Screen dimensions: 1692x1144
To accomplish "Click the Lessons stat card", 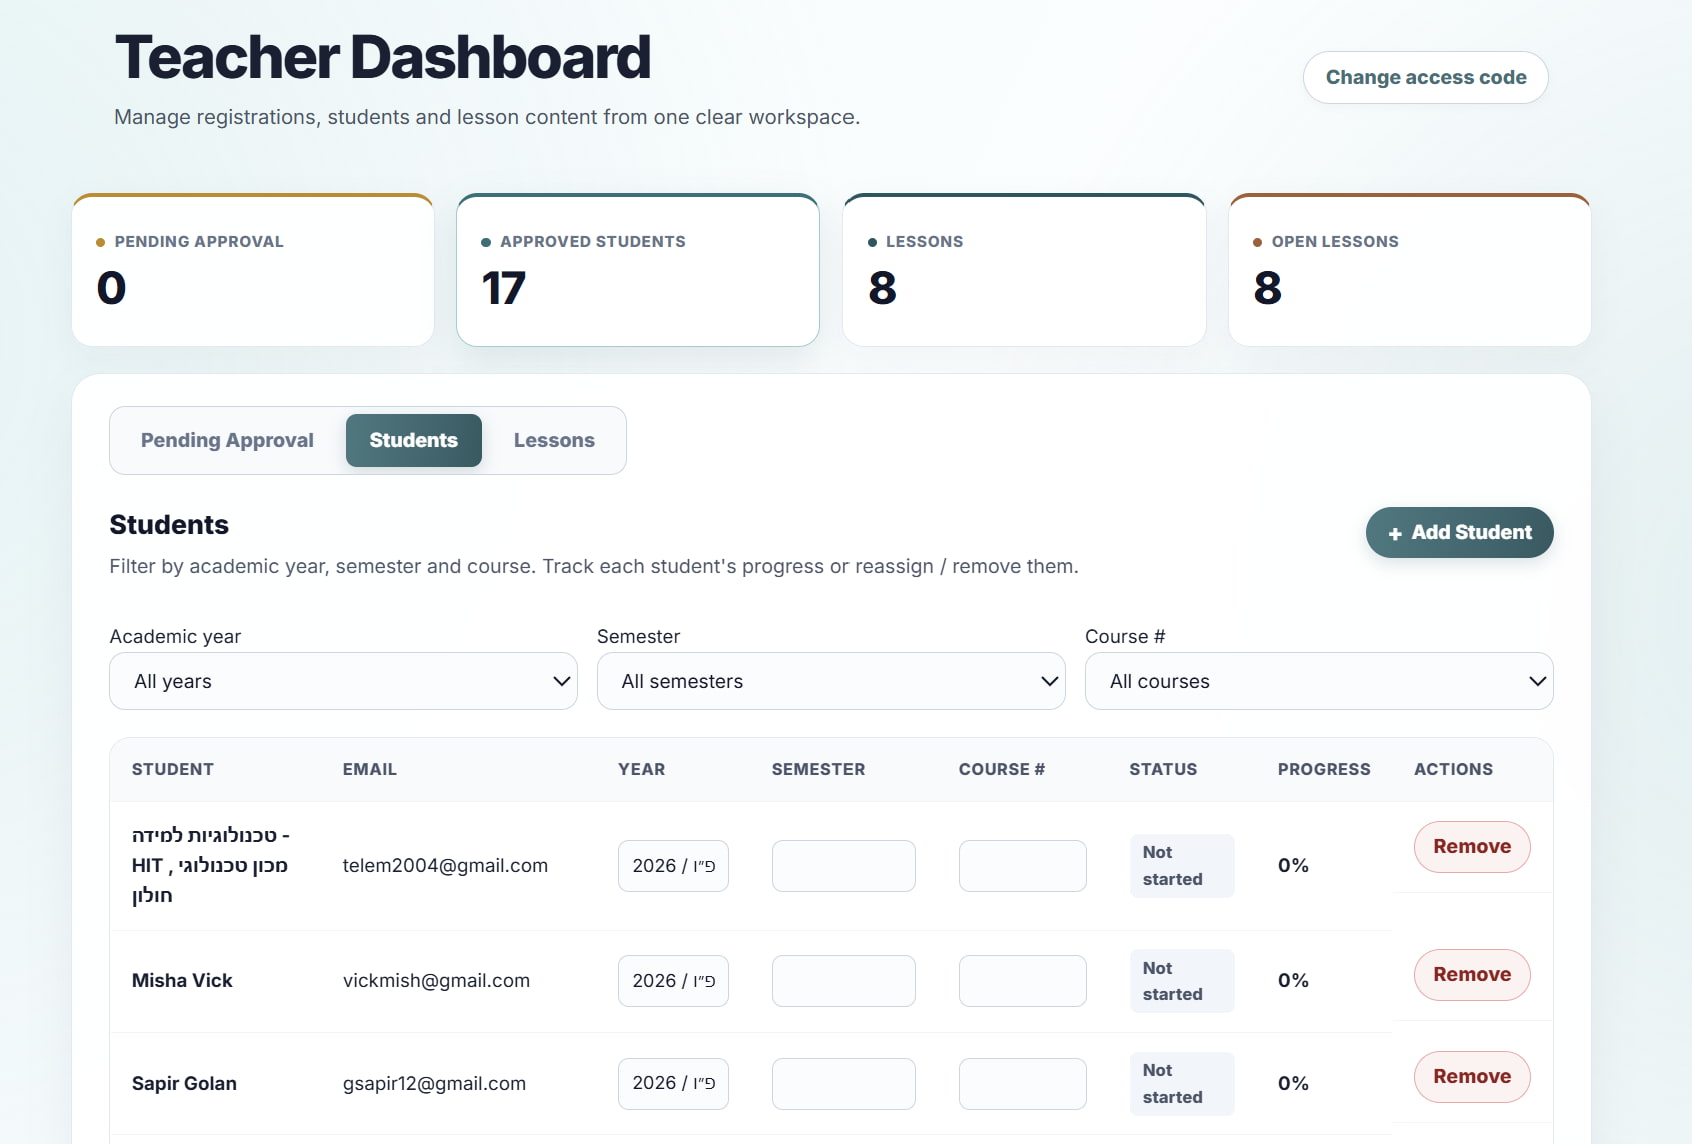I will [x=1024, y=270].
